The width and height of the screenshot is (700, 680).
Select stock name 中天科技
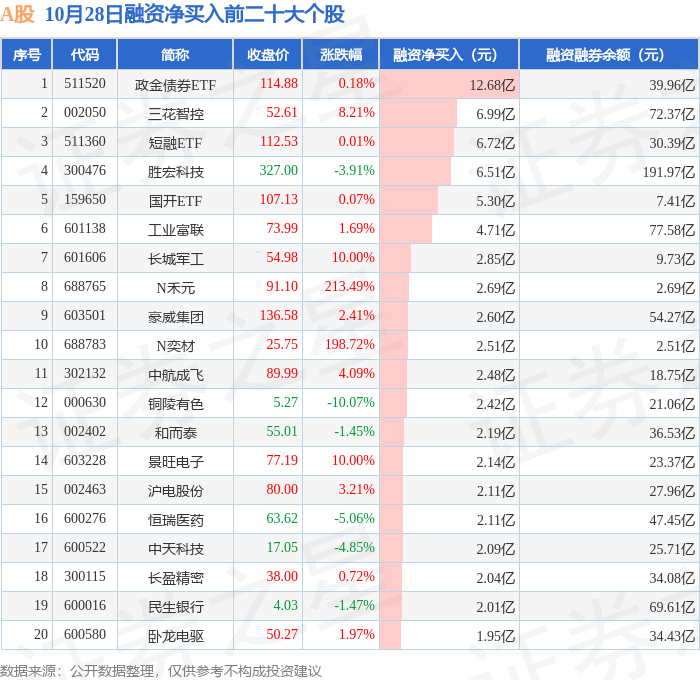coord(175,549)
